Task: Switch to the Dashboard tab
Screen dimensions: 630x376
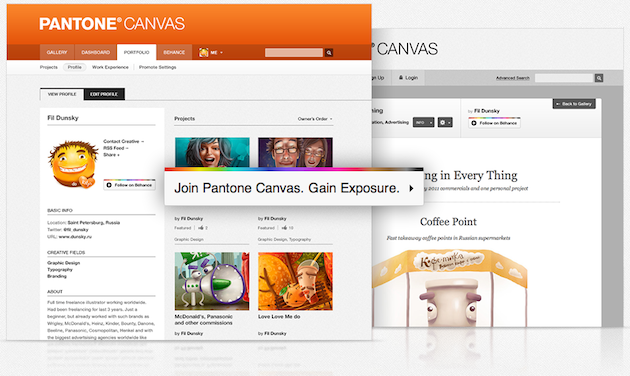Action: [96, 52]
